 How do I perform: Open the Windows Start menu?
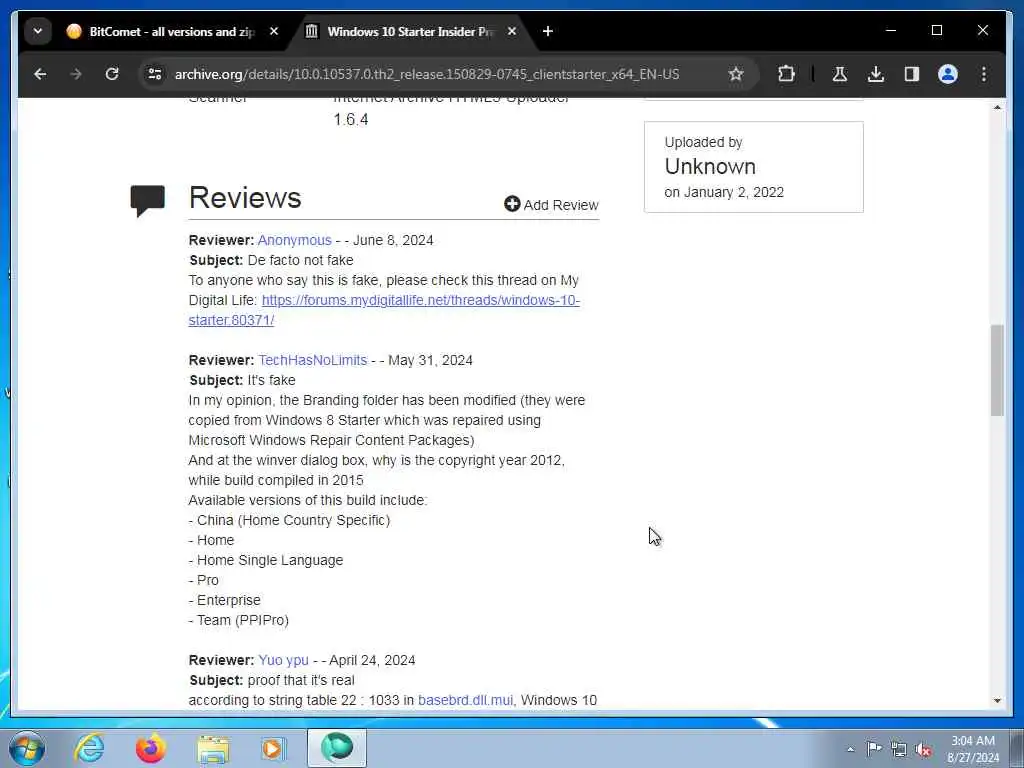click(x=26, y=748)
